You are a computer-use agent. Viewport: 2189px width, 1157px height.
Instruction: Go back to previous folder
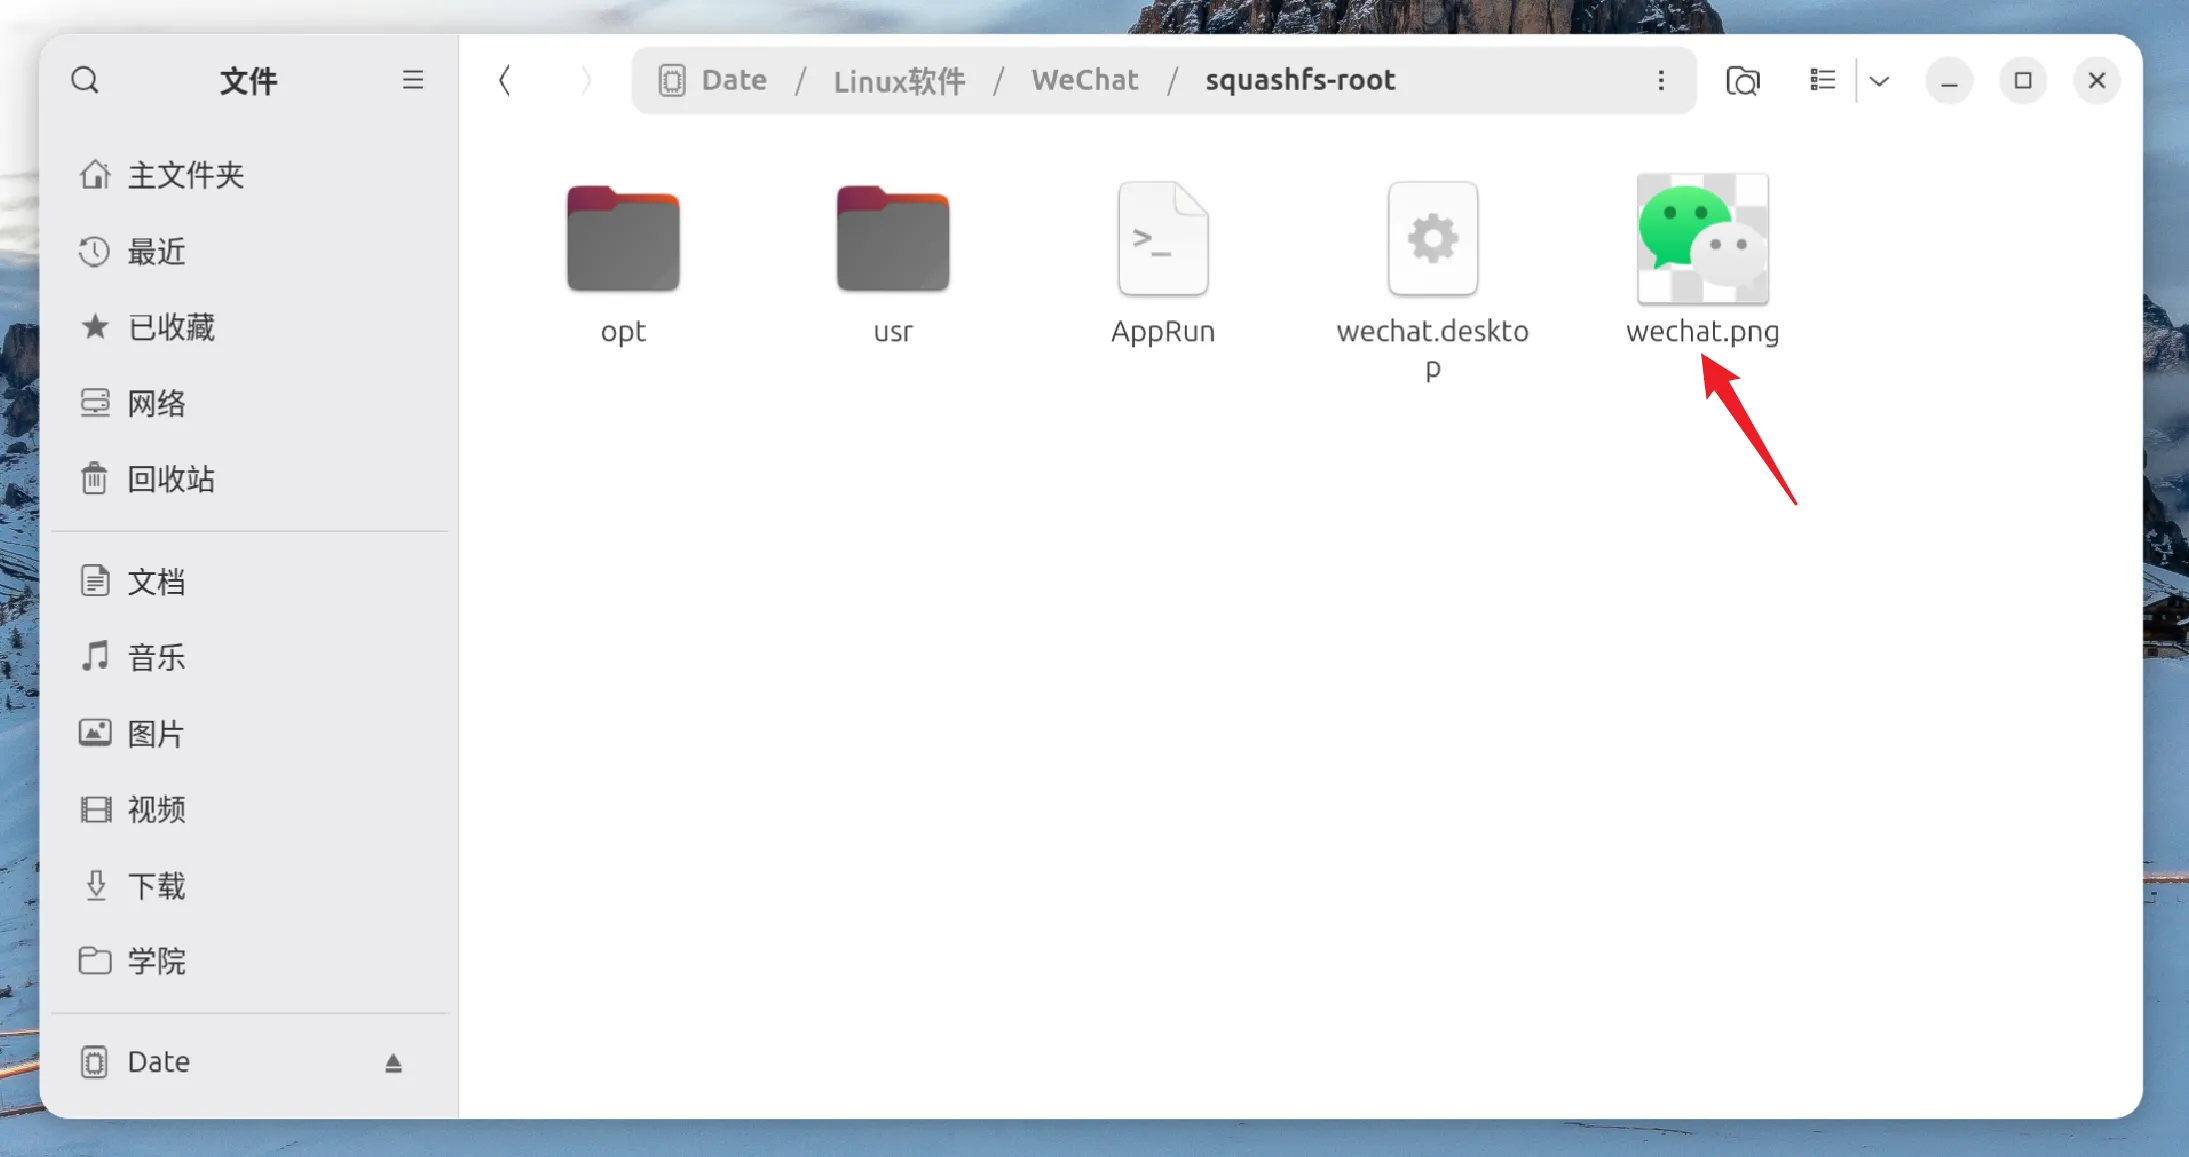[505, 80]
